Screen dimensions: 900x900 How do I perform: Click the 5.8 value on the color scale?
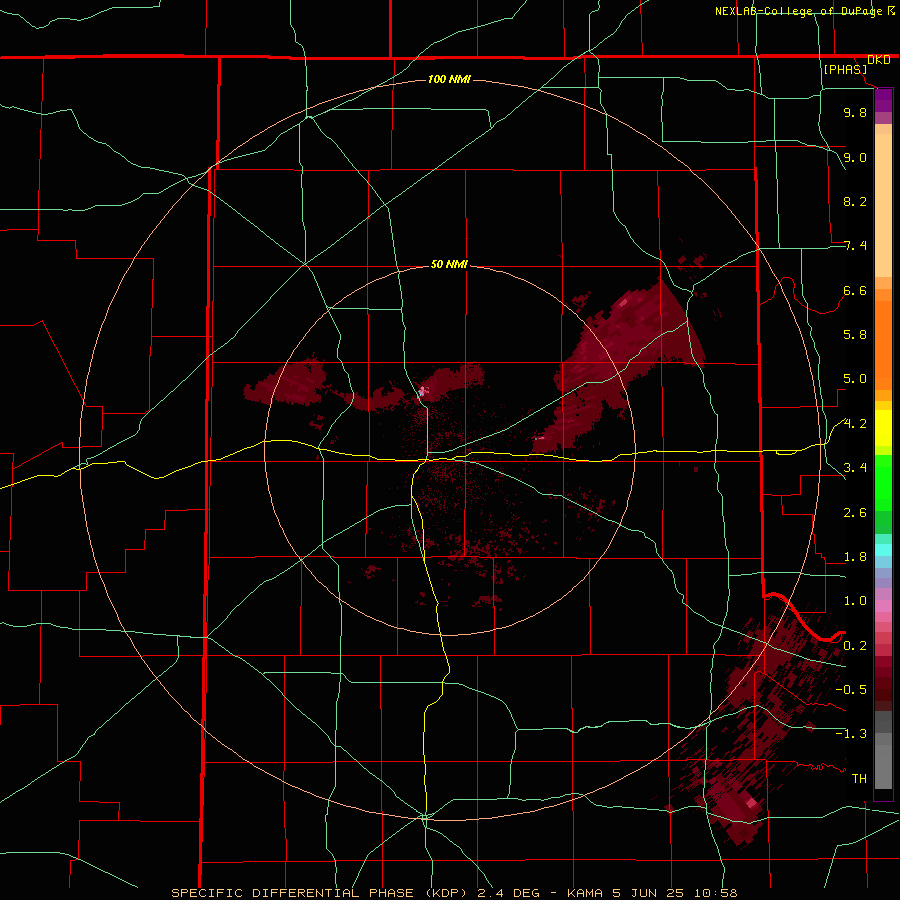855,335
